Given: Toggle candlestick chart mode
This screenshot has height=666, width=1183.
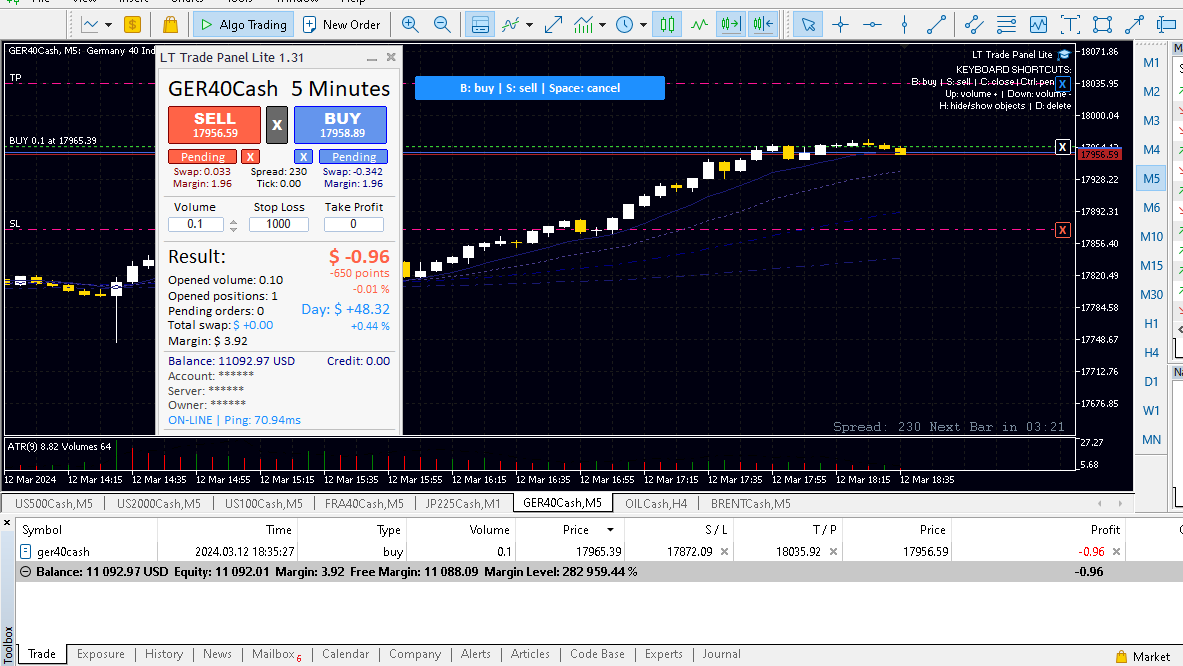Looking at the screenshot, I should click(x=668, y=25).
